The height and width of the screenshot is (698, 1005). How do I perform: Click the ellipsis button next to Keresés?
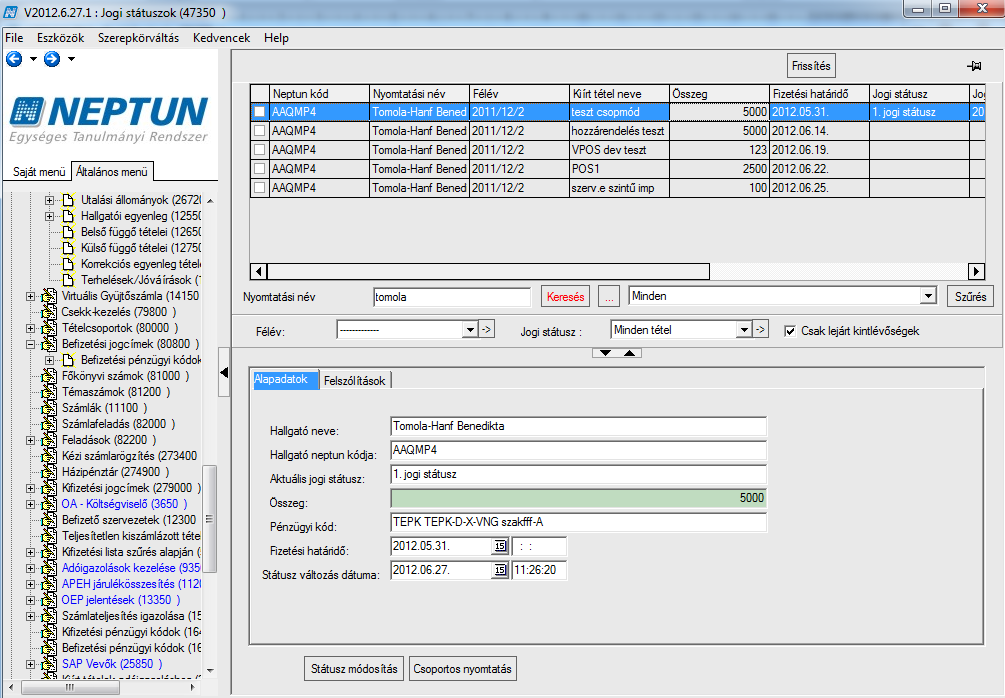[610, 297]
